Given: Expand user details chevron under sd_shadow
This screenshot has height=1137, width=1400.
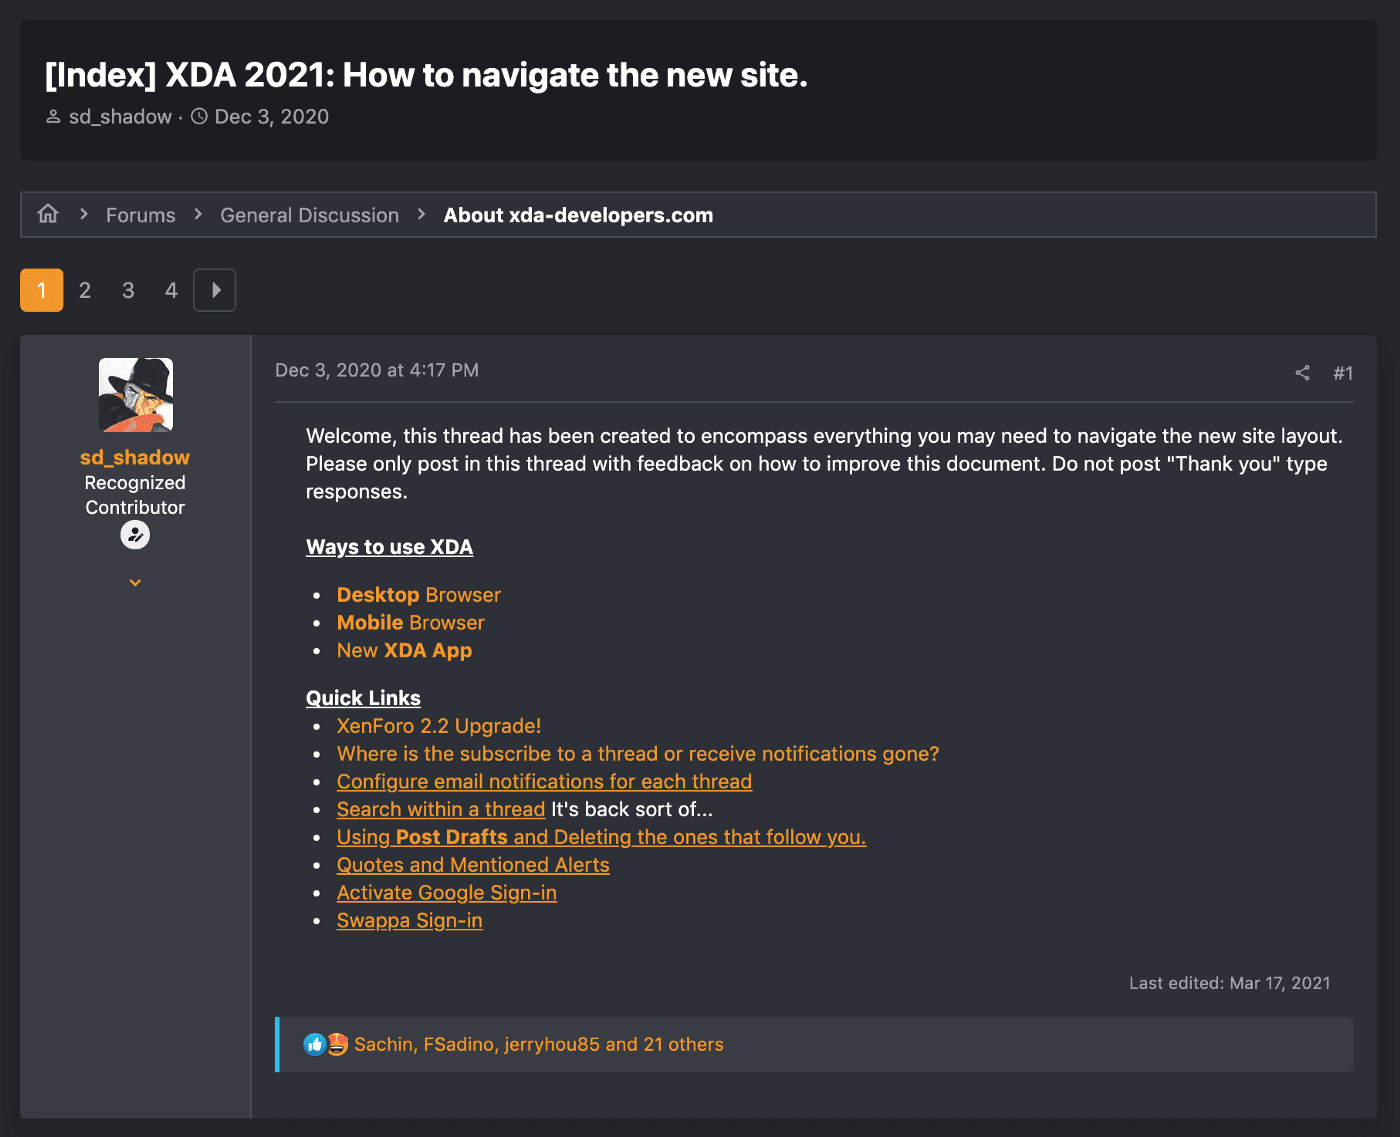Looking at the screenshot, I should point(135,582).
